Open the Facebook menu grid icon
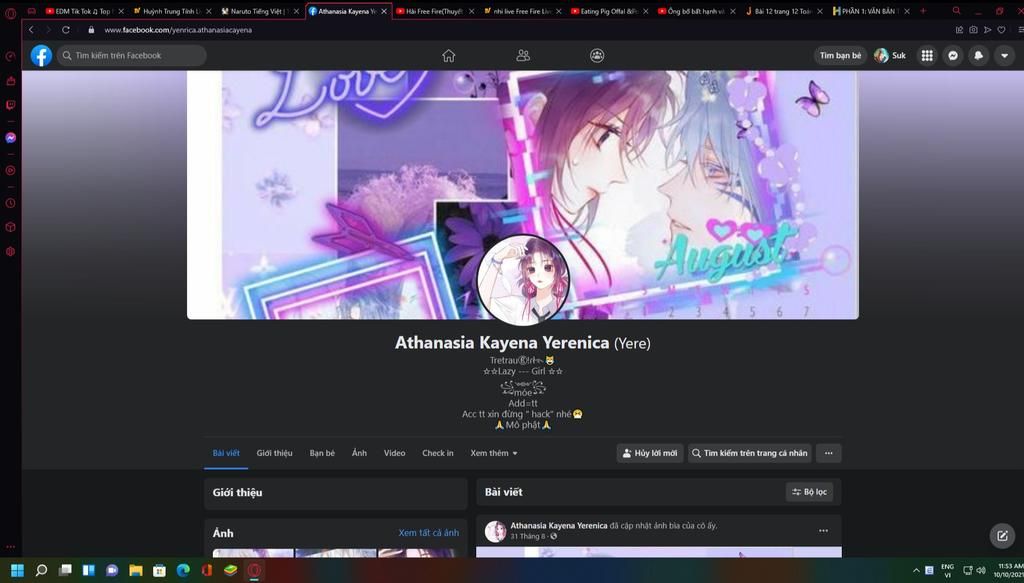Image resolution: width=1024 pixels, height=583 pixels. coord(927,55)
